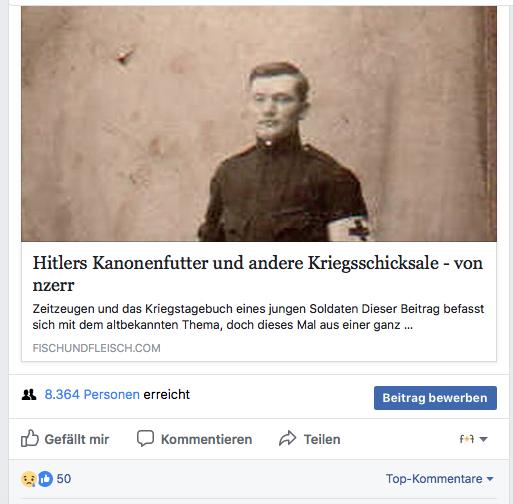Click the Zeitzeugen article description text
513x504 pixels.
(258, 317)
